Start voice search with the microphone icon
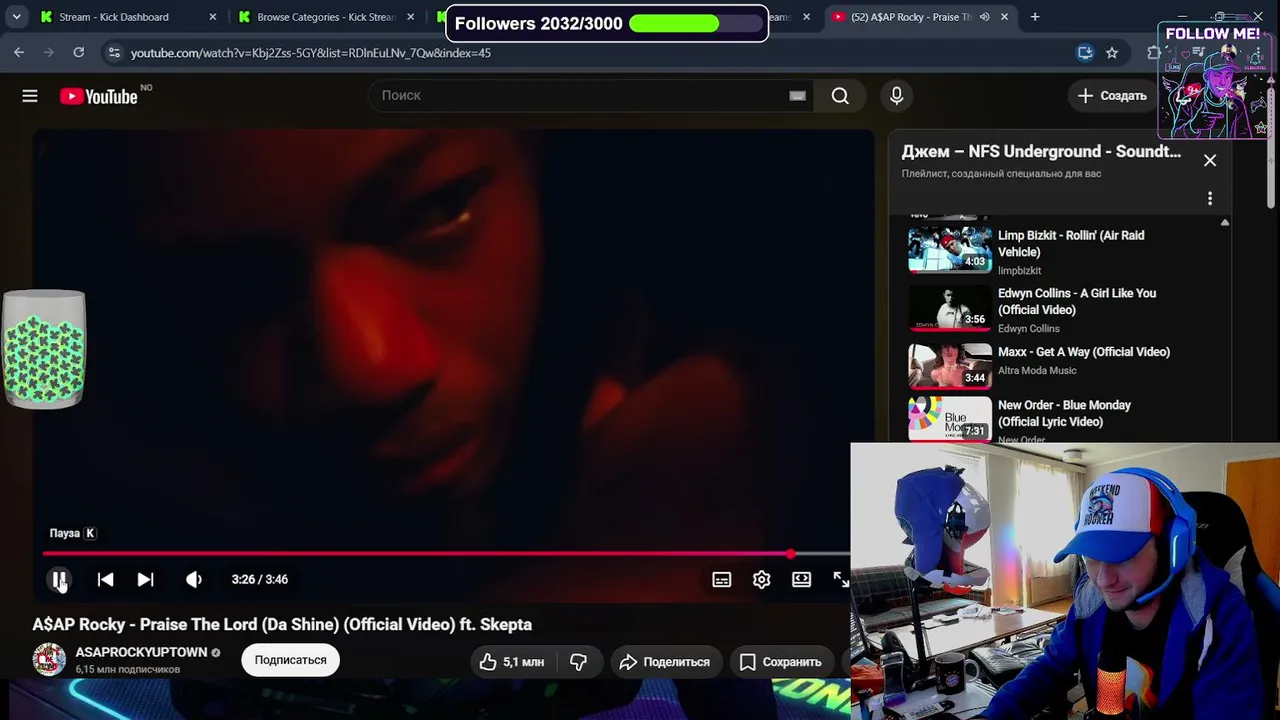Viewport: 1280px width, 720px height. tap(896, 95)
